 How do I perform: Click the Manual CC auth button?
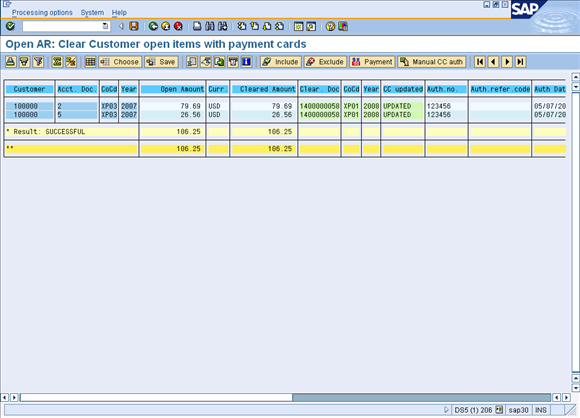pos(432,62)
